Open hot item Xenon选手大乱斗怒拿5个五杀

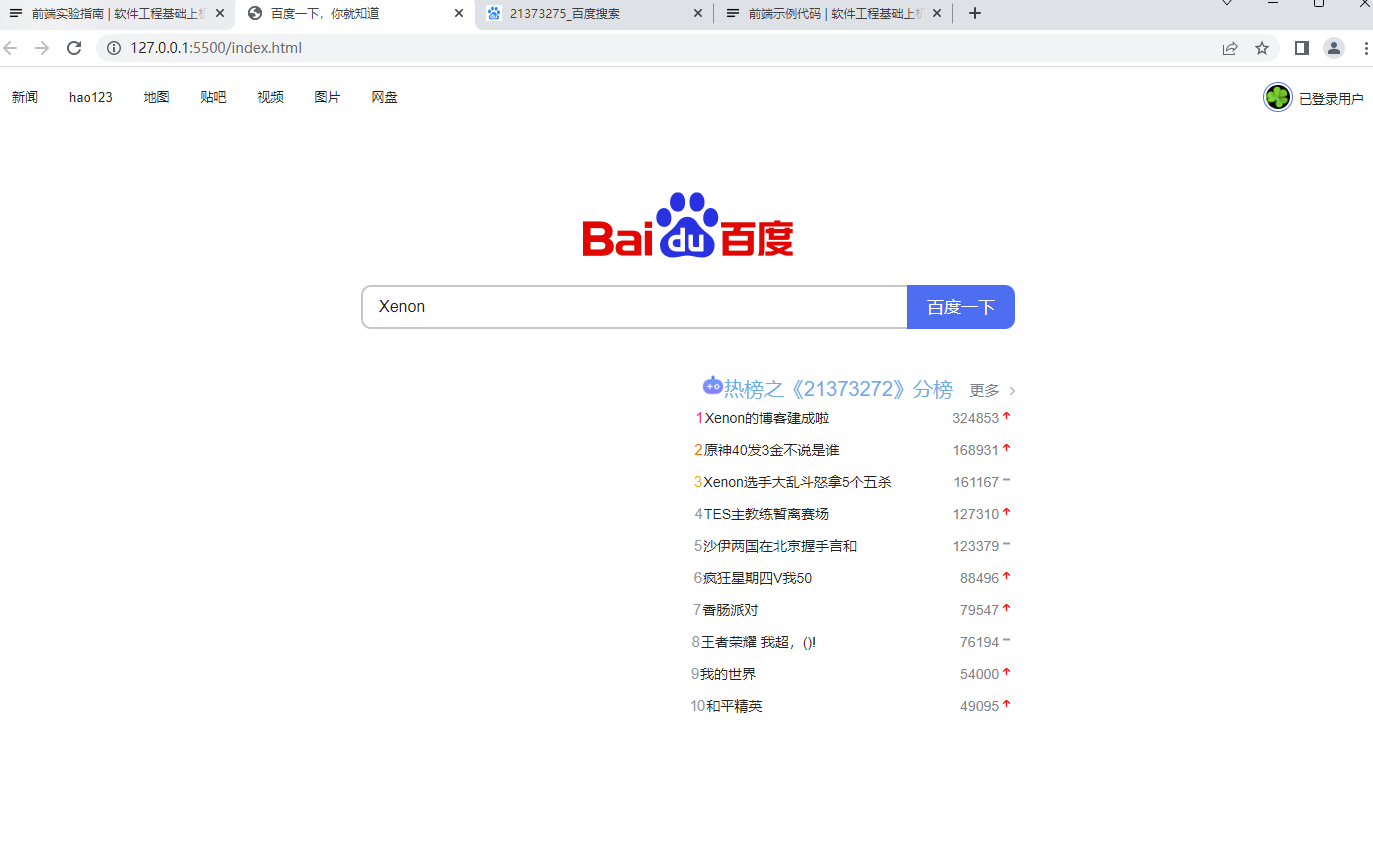(797, 482)
